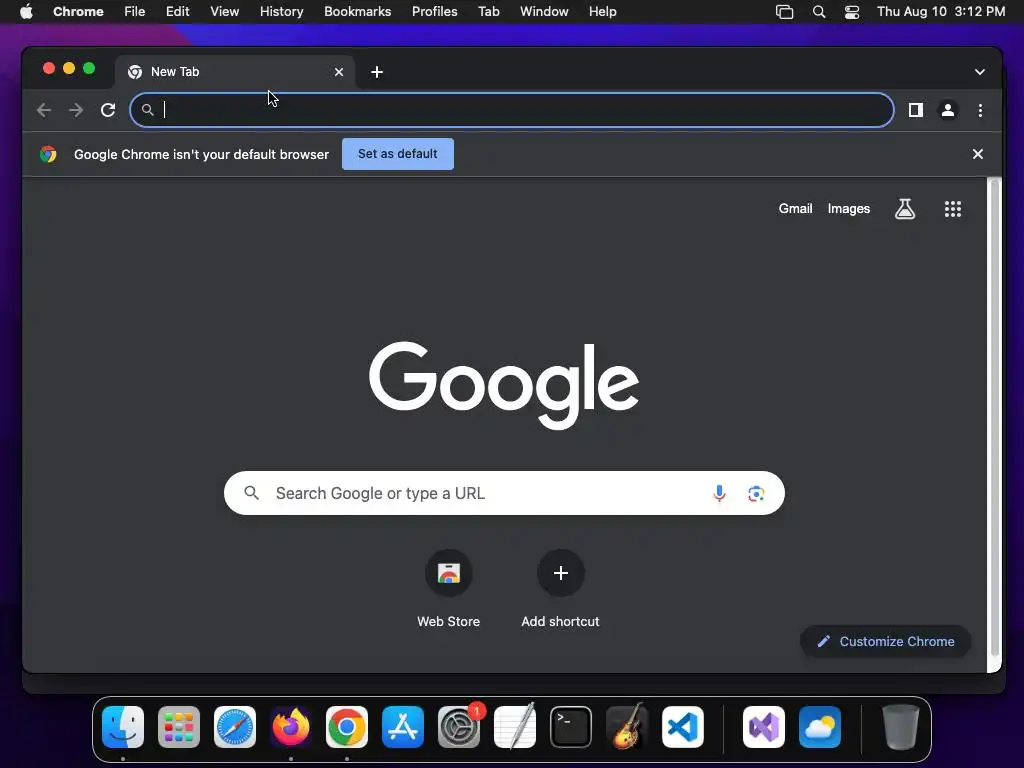Click Chrome icon in the Dock

[x=347, y=727]
